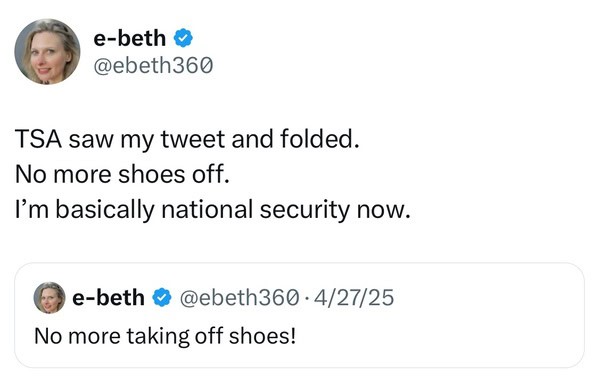The height and width of the screenshot is (383, 599).
Task: Click the word "basically" in the third line
Action: (x=105, y=211)
